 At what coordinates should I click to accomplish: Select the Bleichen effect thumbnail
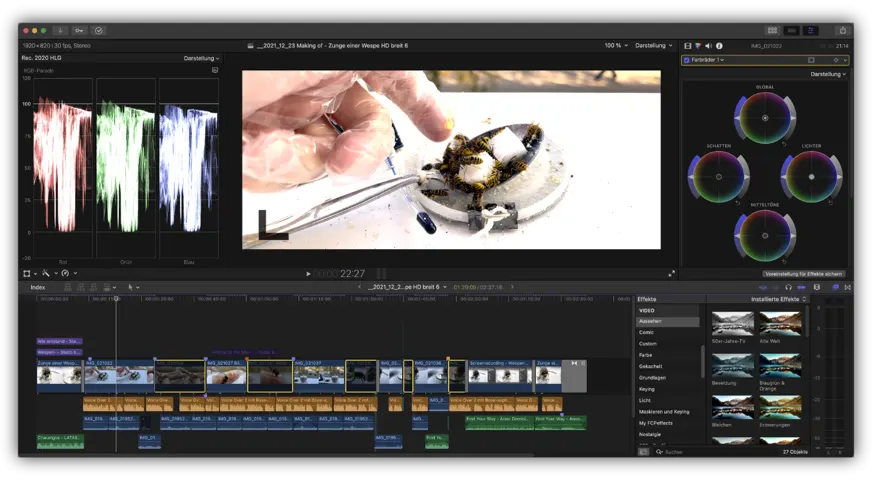click(733, 408)
